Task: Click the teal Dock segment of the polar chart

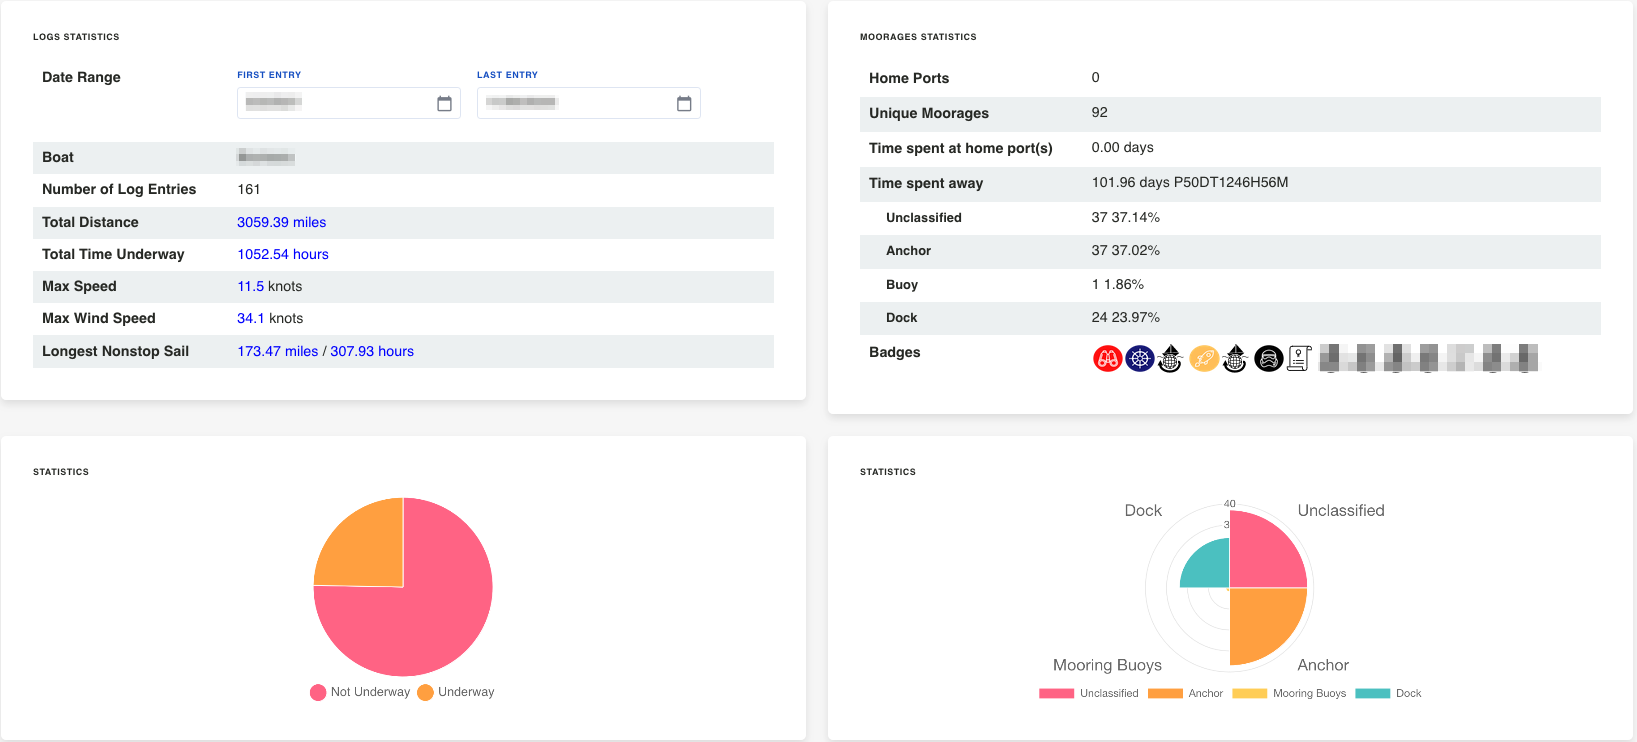Action: [x=1210, y=567]
